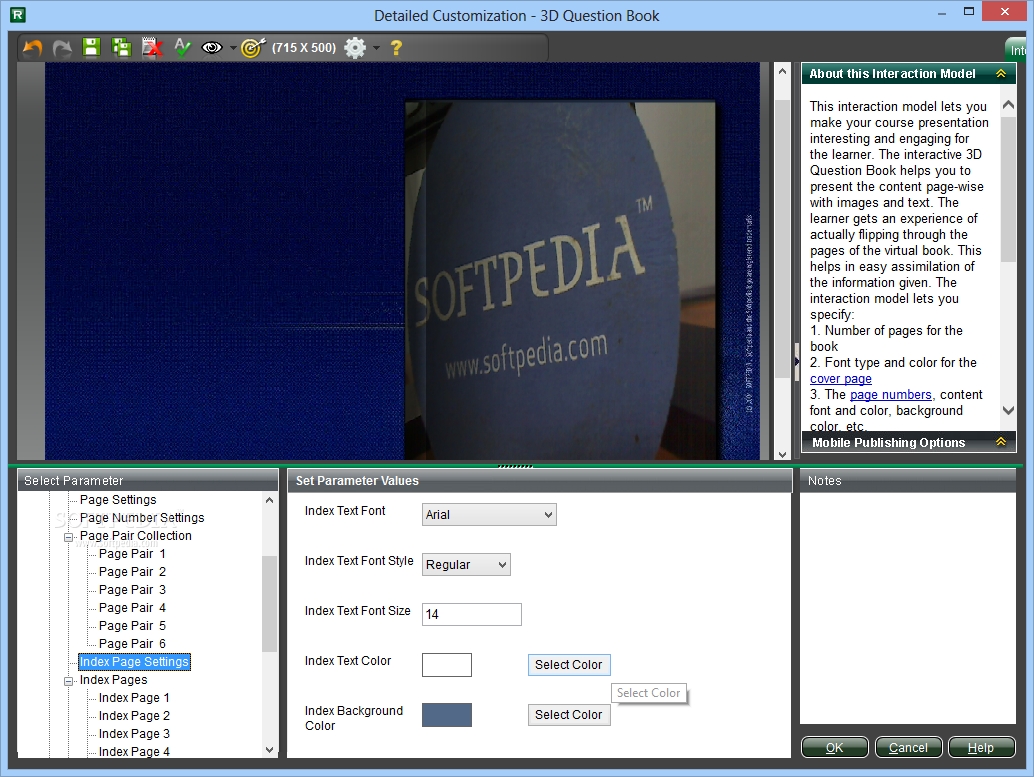This screenshot has height=777, width=1034.
Task: Click the notepad icon with red X
Action: coord(152,47)
